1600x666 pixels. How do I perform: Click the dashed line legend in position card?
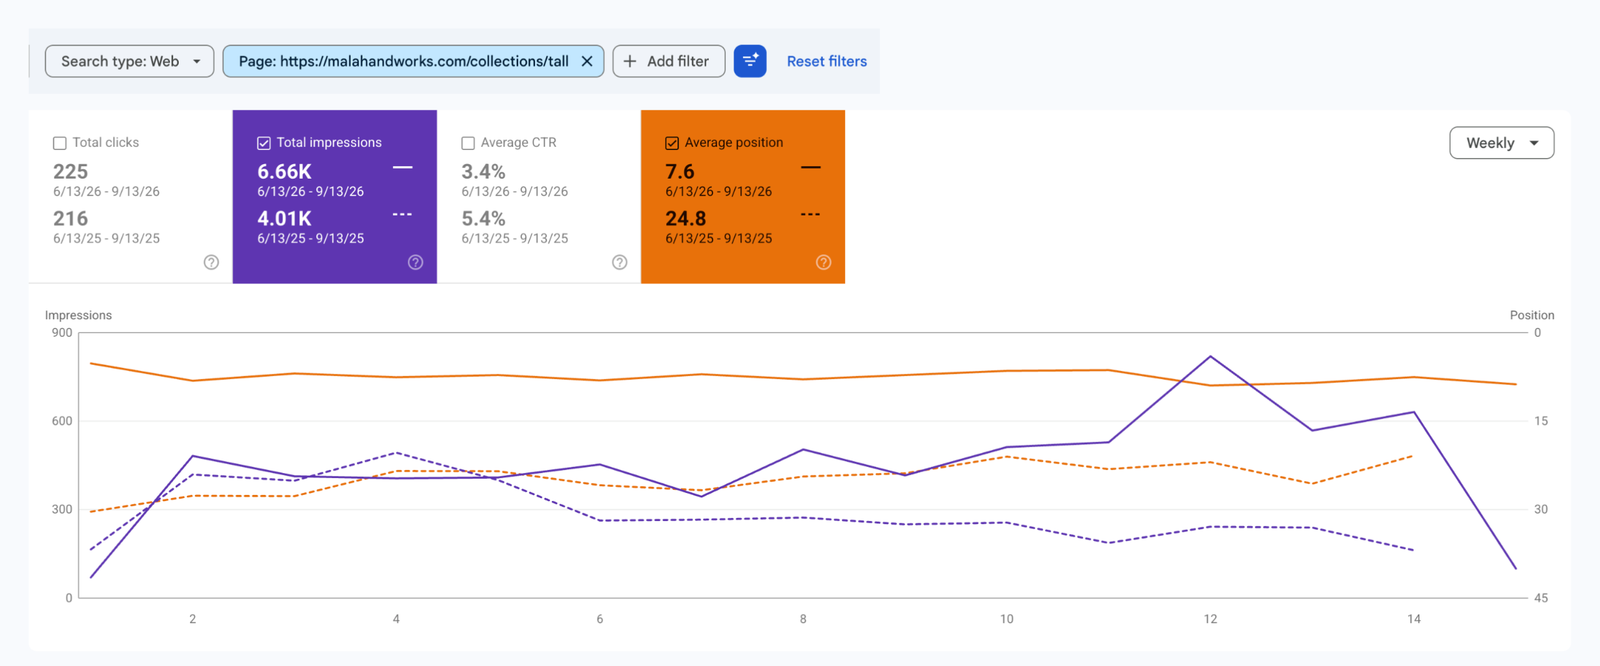[811, 214]
